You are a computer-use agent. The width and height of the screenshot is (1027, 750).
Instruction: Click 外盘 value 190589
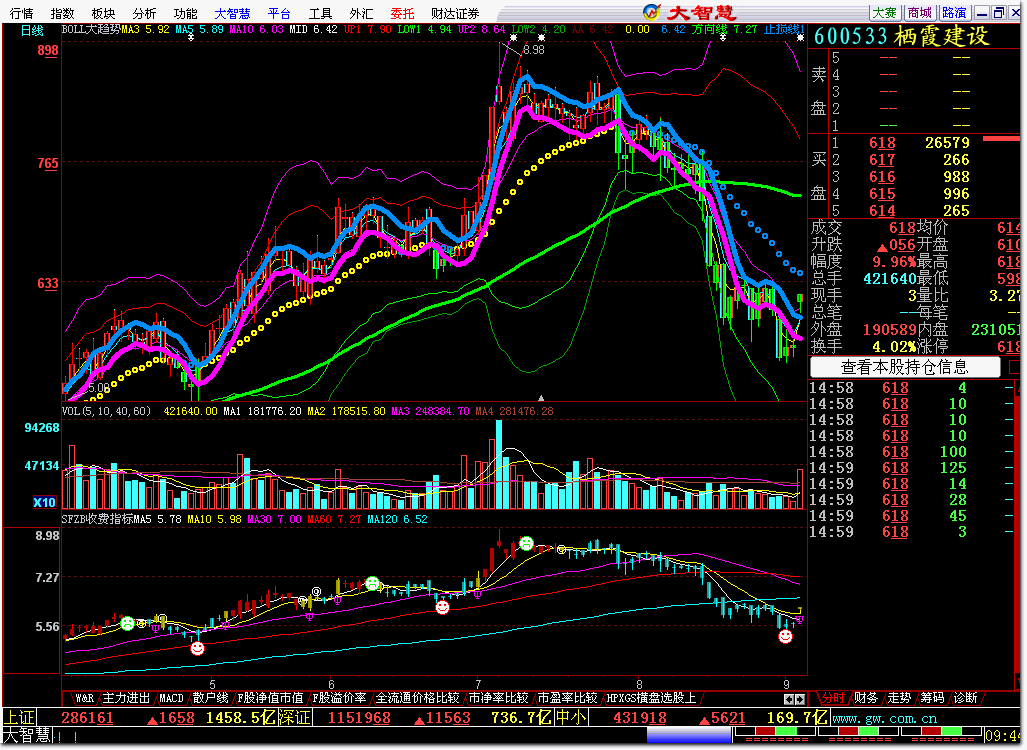(x=890, y=329)
